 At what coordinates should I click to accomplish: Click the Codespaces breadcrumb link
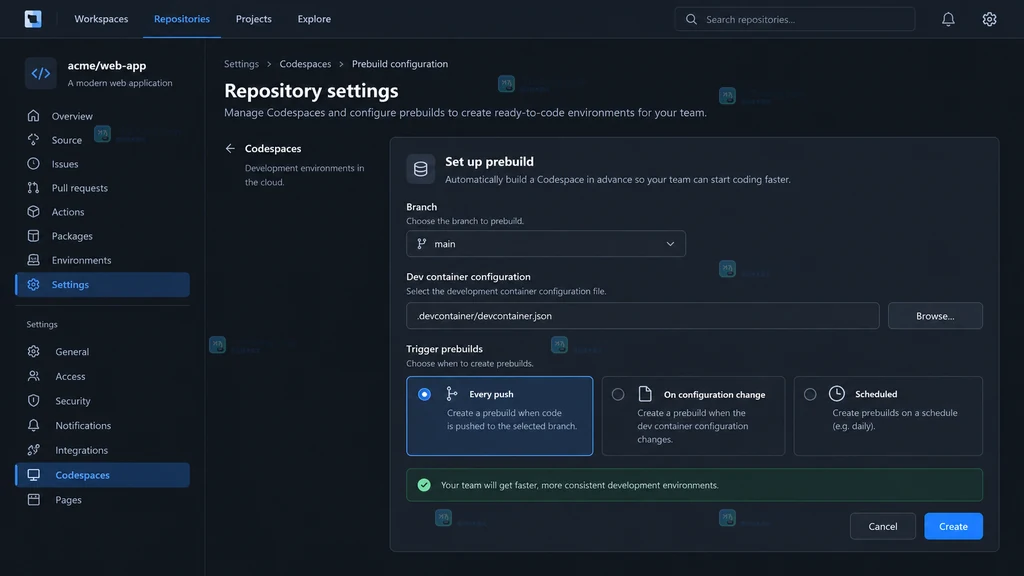point(305,64)
